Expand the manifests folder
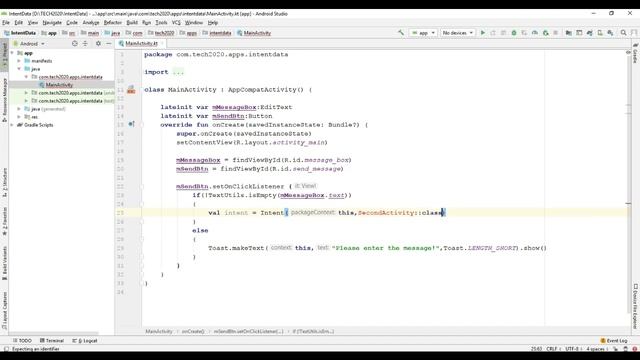 19,61
